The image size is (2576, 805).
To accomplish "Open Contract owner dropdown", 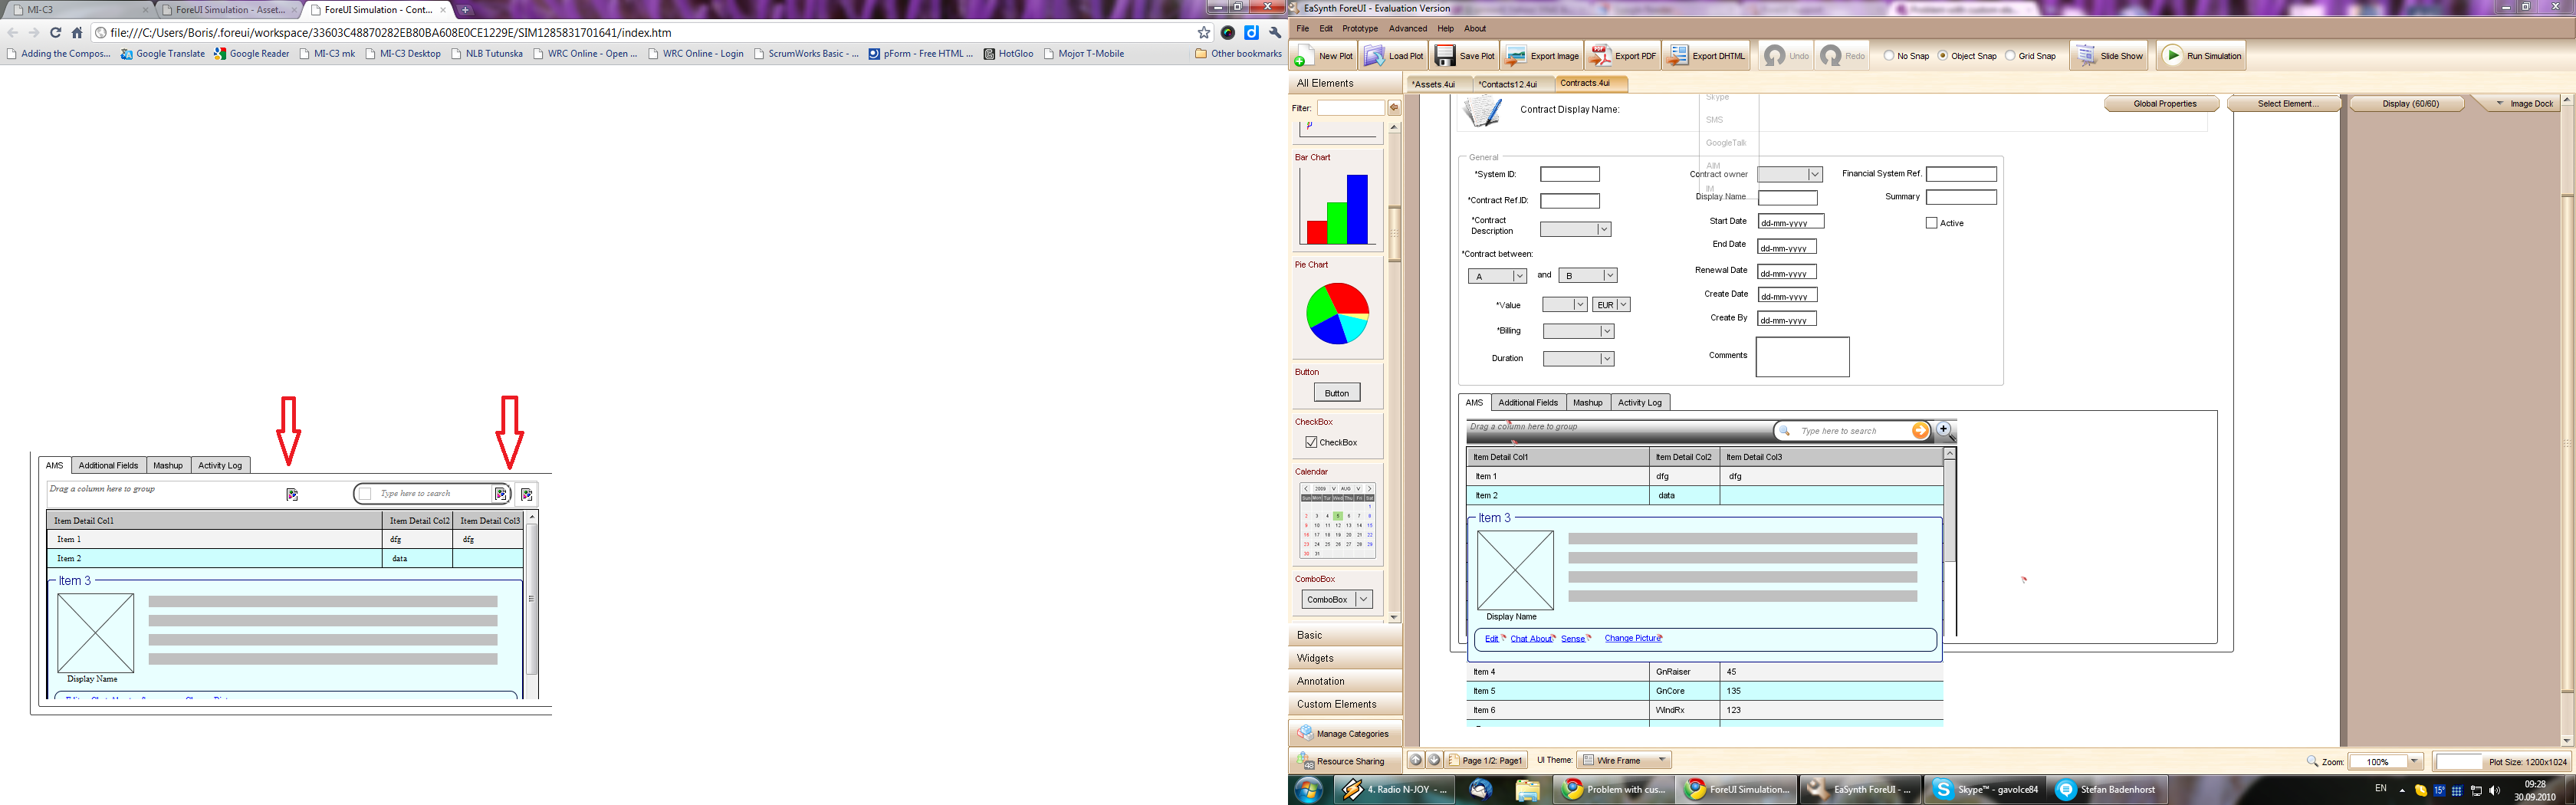I will [1790, 174].
